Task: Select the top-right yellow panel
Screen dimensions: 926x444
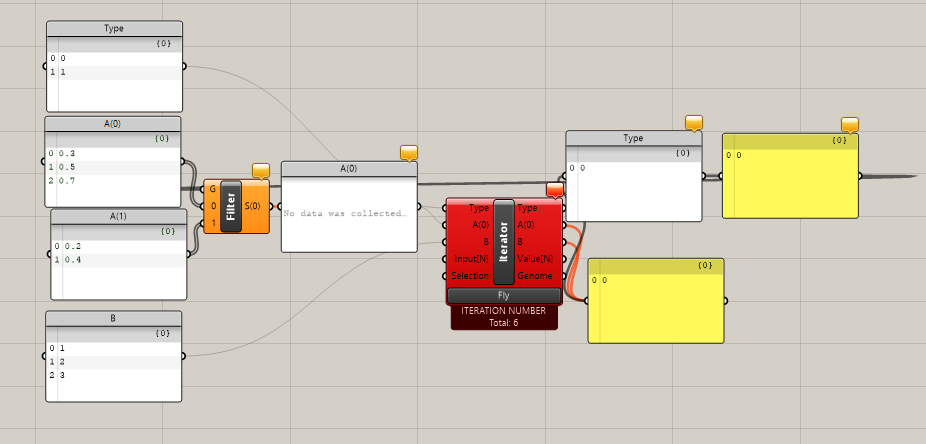Action: coord(790,176)
